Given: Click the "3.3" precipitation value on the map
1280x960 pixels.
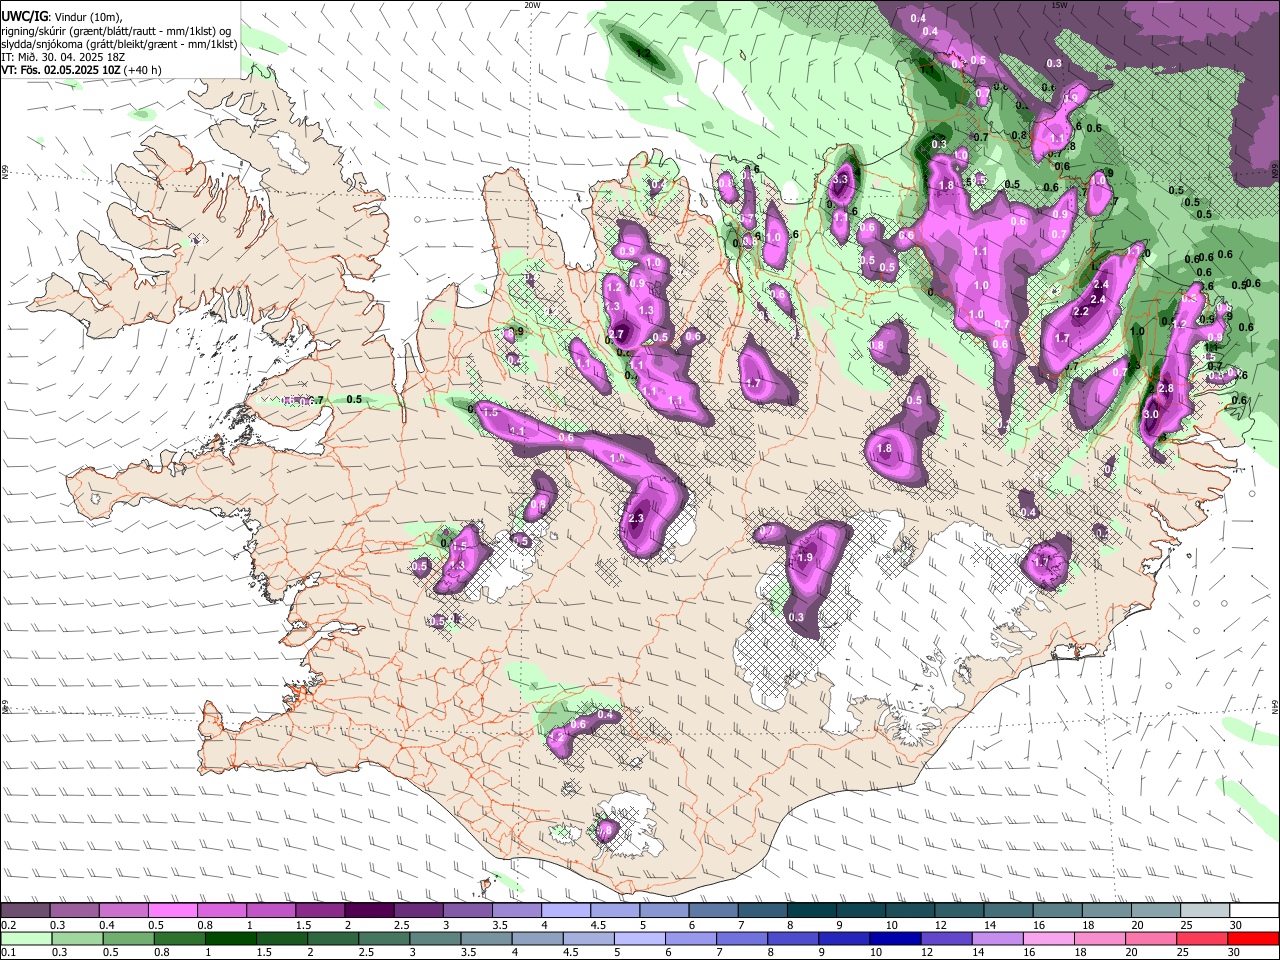Looking at the screenshot, I should [840, 180].
